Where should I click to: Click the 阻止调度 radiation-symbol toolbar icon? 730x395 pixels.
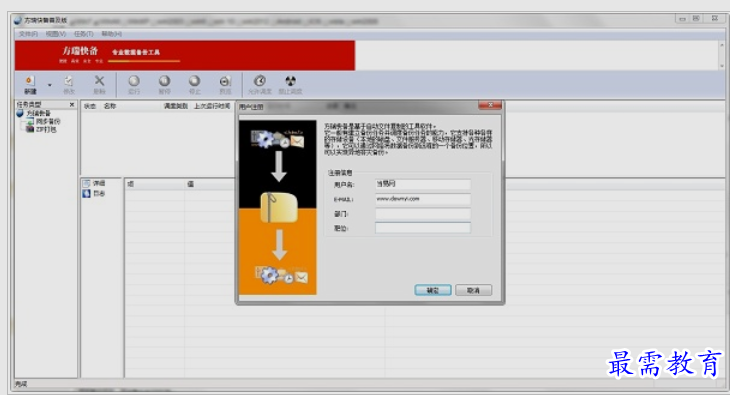[x=291, y=85]
